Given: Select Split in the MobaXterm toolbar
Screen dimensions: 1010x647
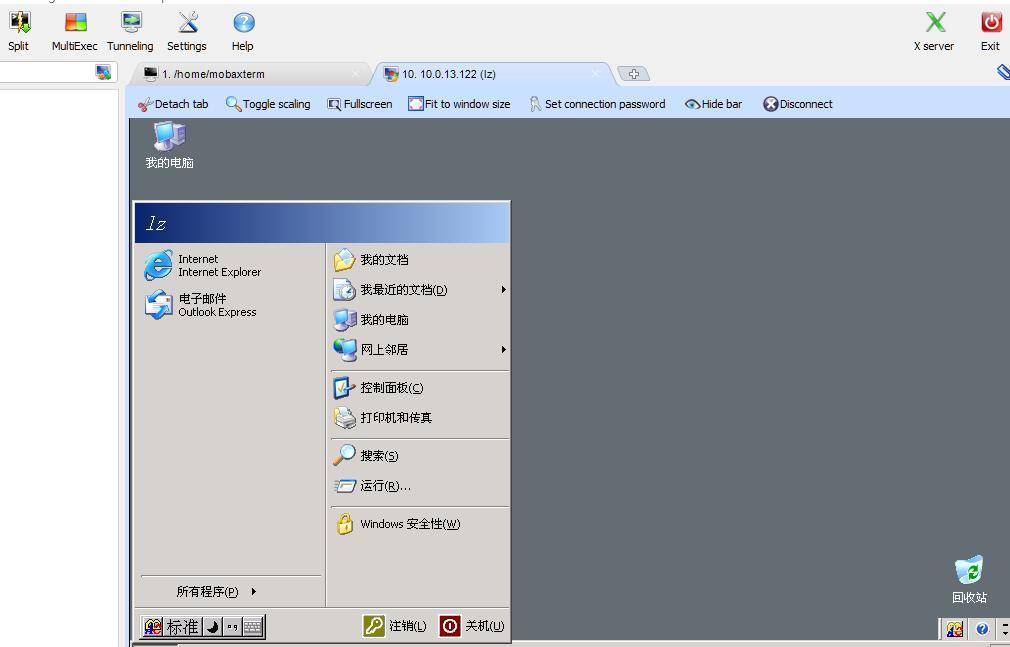Looking at the screenshot, I should [x=18, y=30].
